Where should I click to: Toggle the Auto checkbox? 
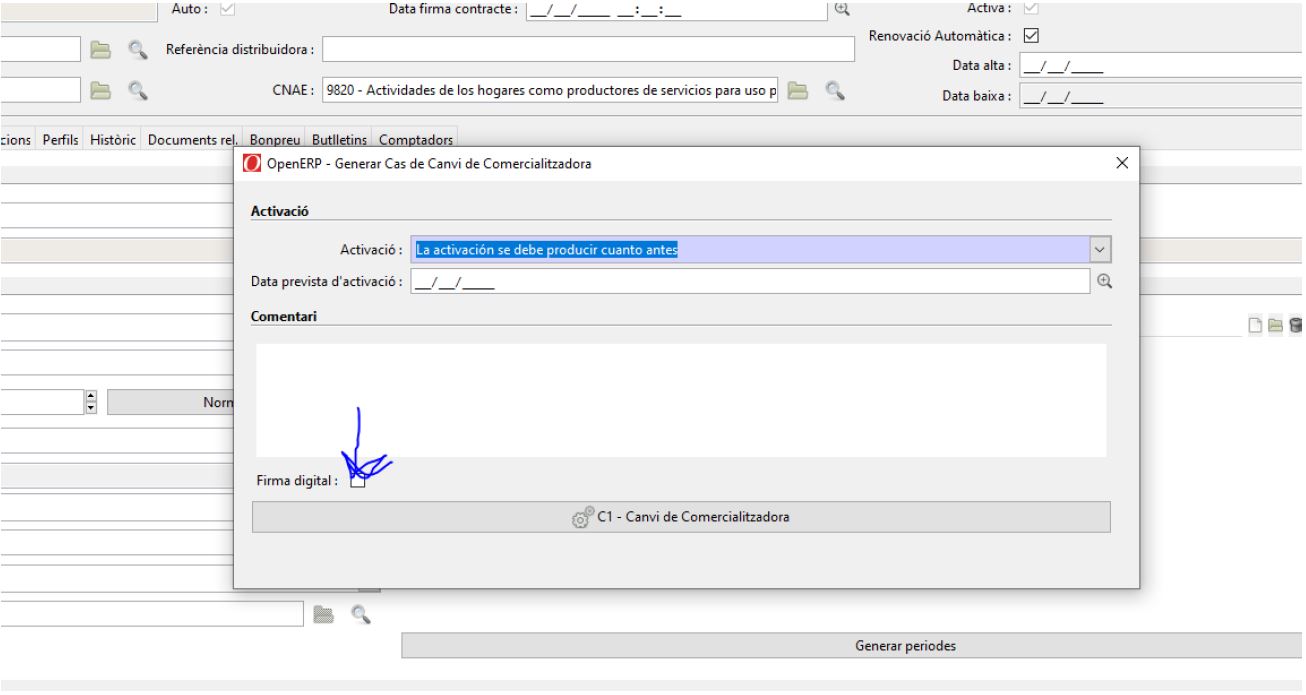pyautogui.click(x=226, y=8)
